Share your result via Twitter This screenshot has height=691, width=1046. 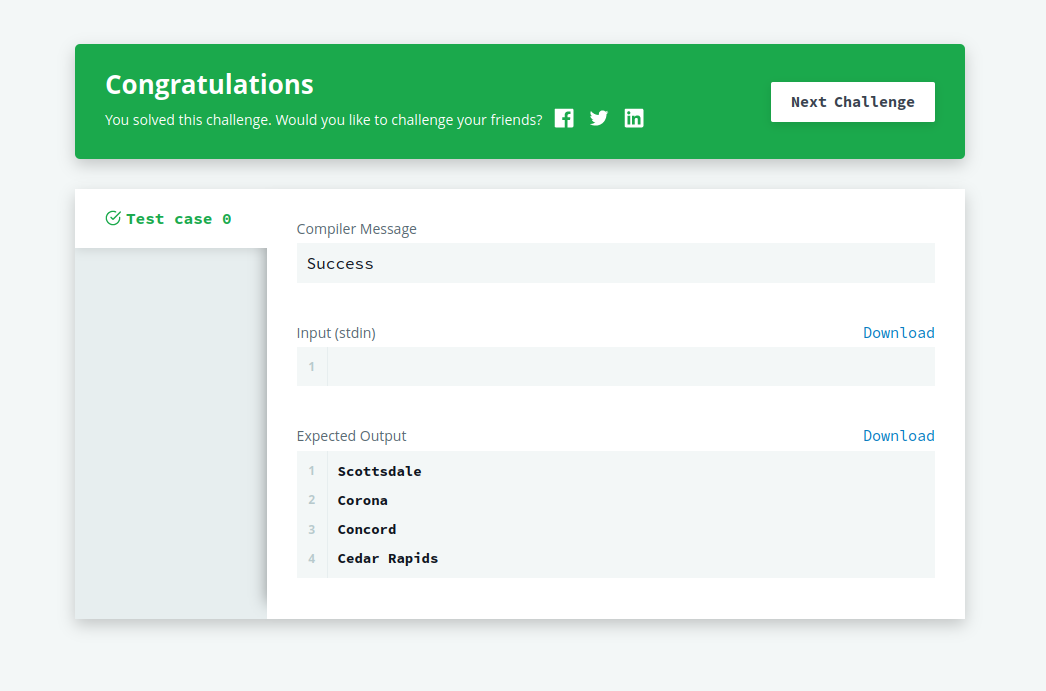[598, 118]
